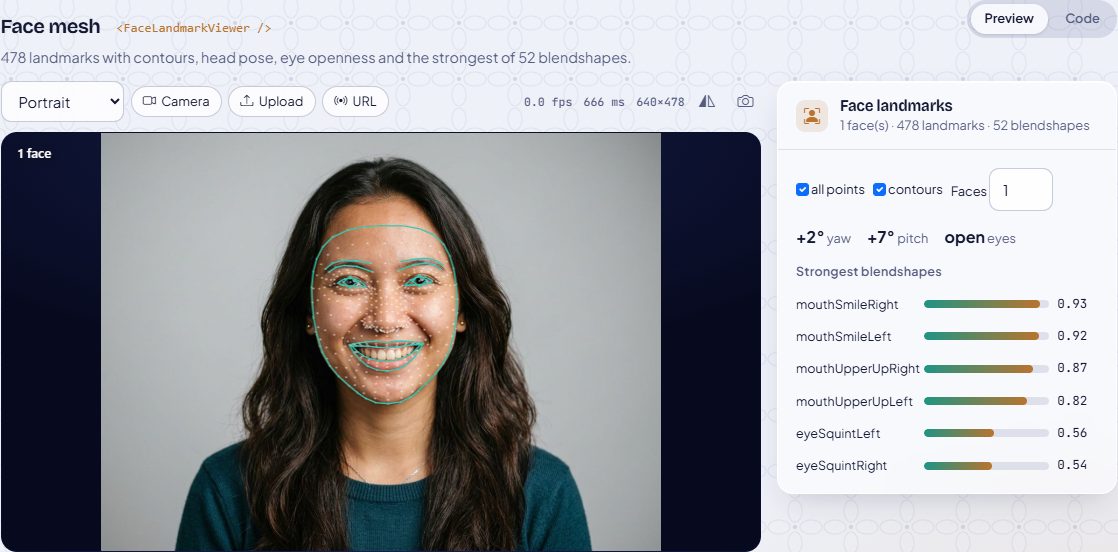Click the 'Face mesh' heading
This screenshot has width=1118, height=552.
(51, 27)
